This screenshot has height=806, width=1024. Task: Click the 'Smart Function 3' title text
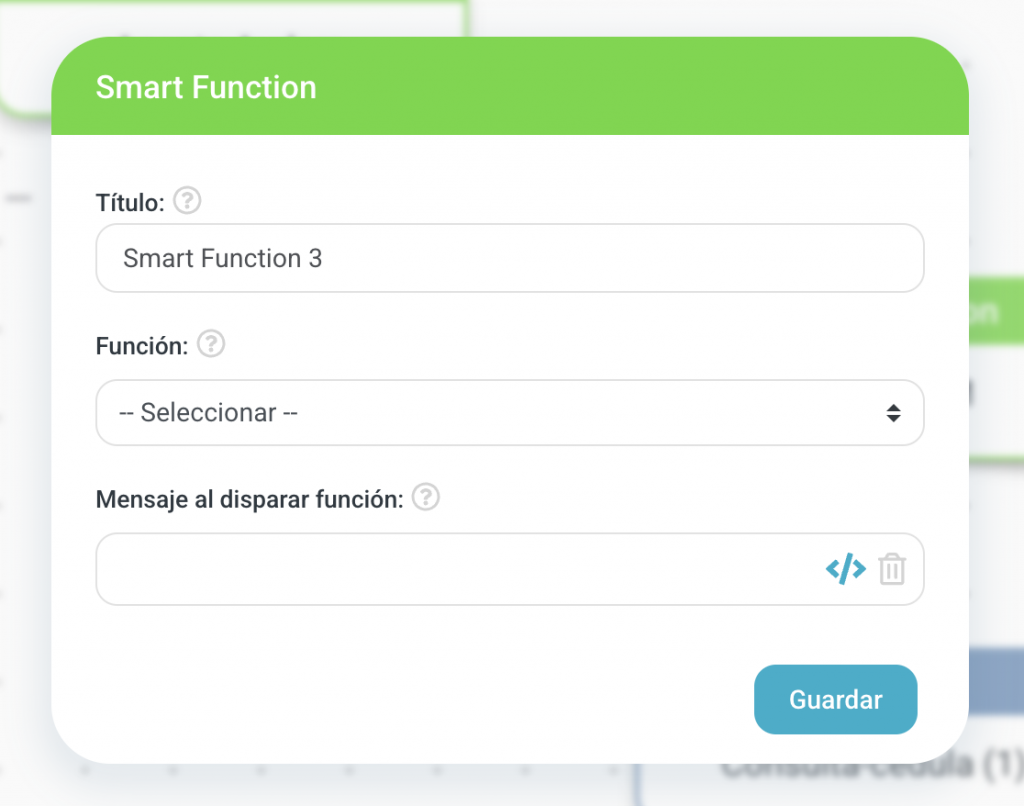click(x=222, y=258)
